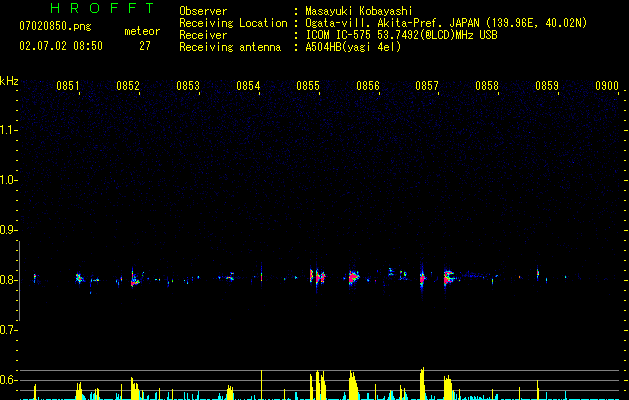Screen dimensions: 629x400
Task: Click the 1.0 kHz axis label
Action: coord(8,180)
